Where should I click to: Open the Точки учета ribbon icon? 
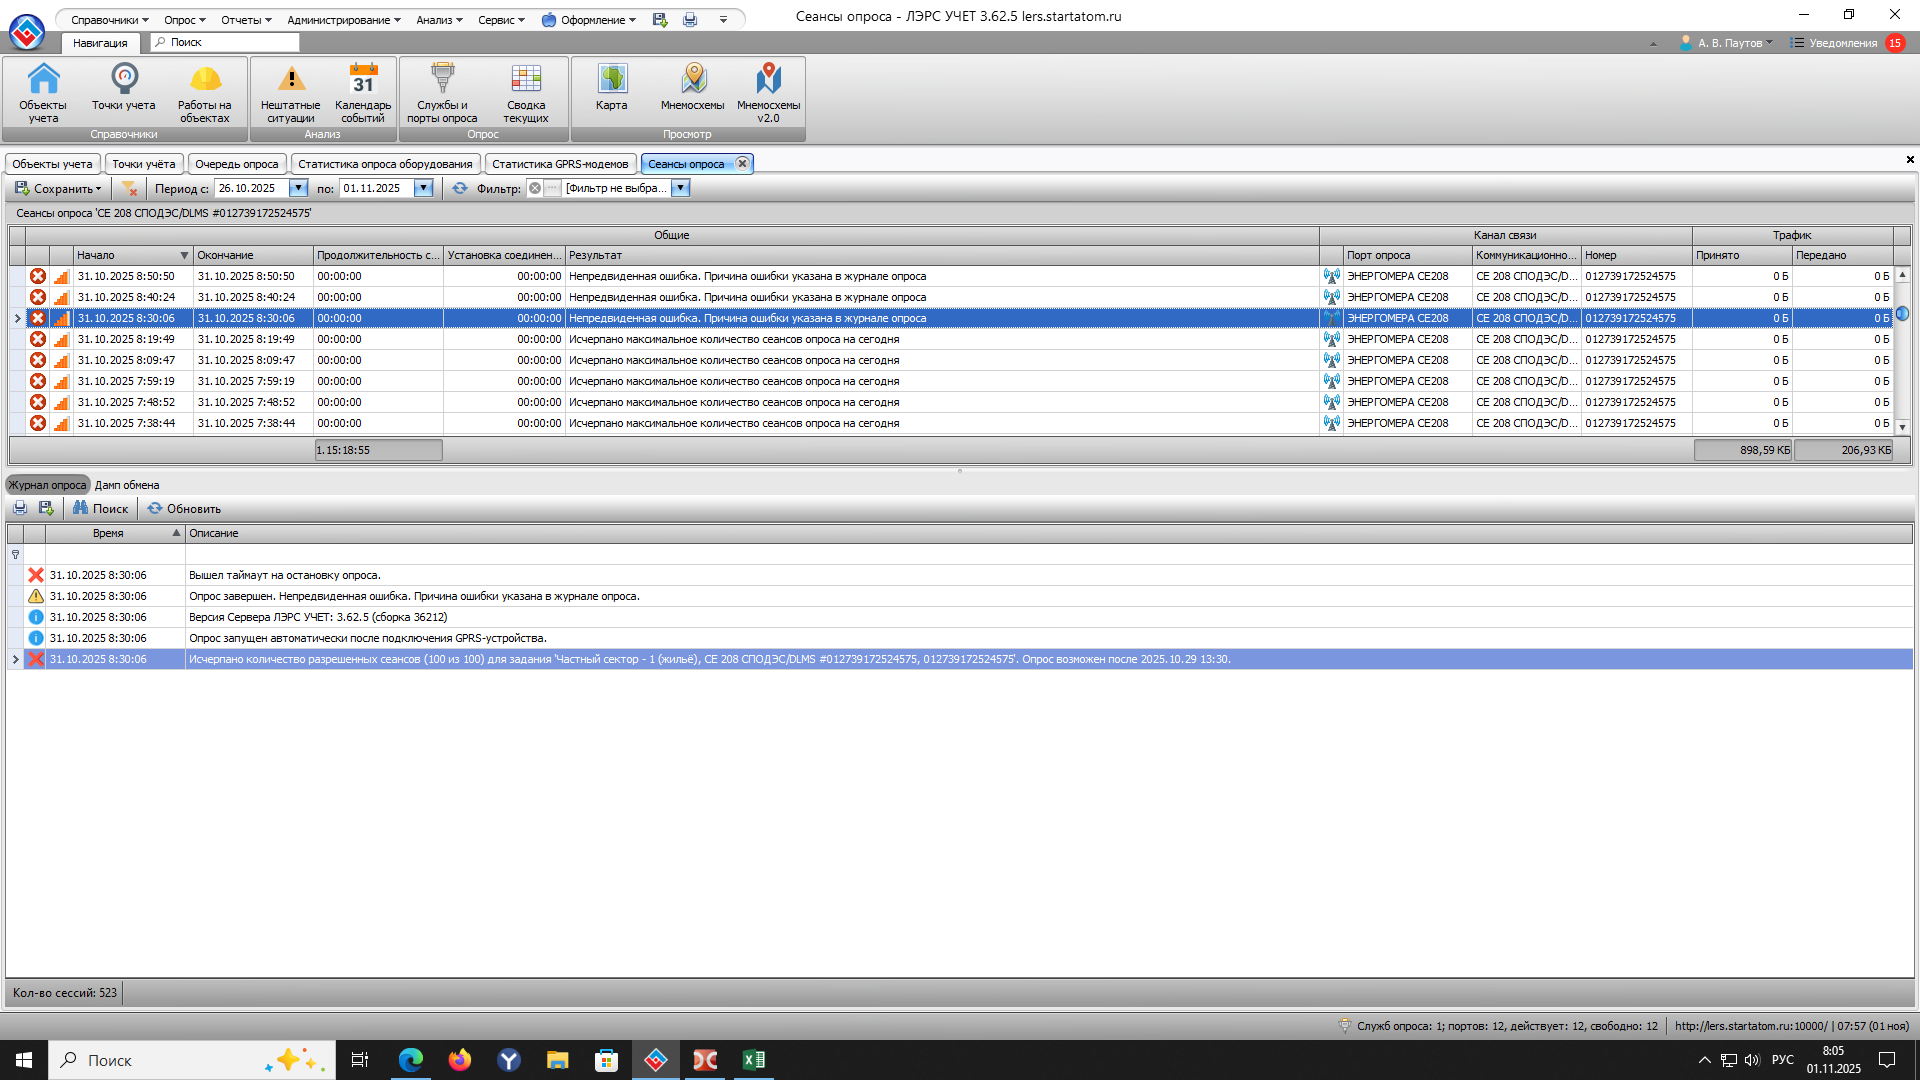point(124,88)
